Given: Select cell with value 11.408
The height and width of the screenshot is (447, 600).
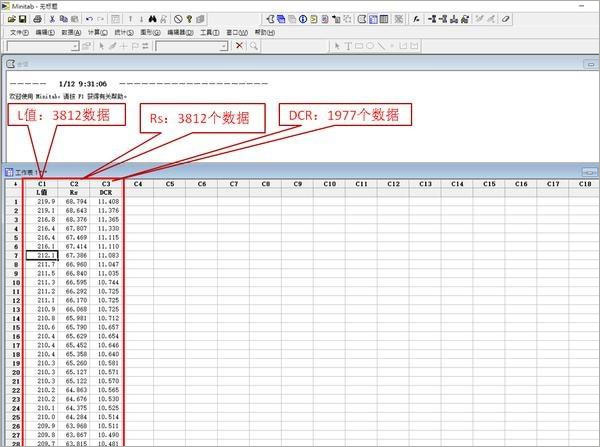Looking at the screenshot, I should [106, 201].
